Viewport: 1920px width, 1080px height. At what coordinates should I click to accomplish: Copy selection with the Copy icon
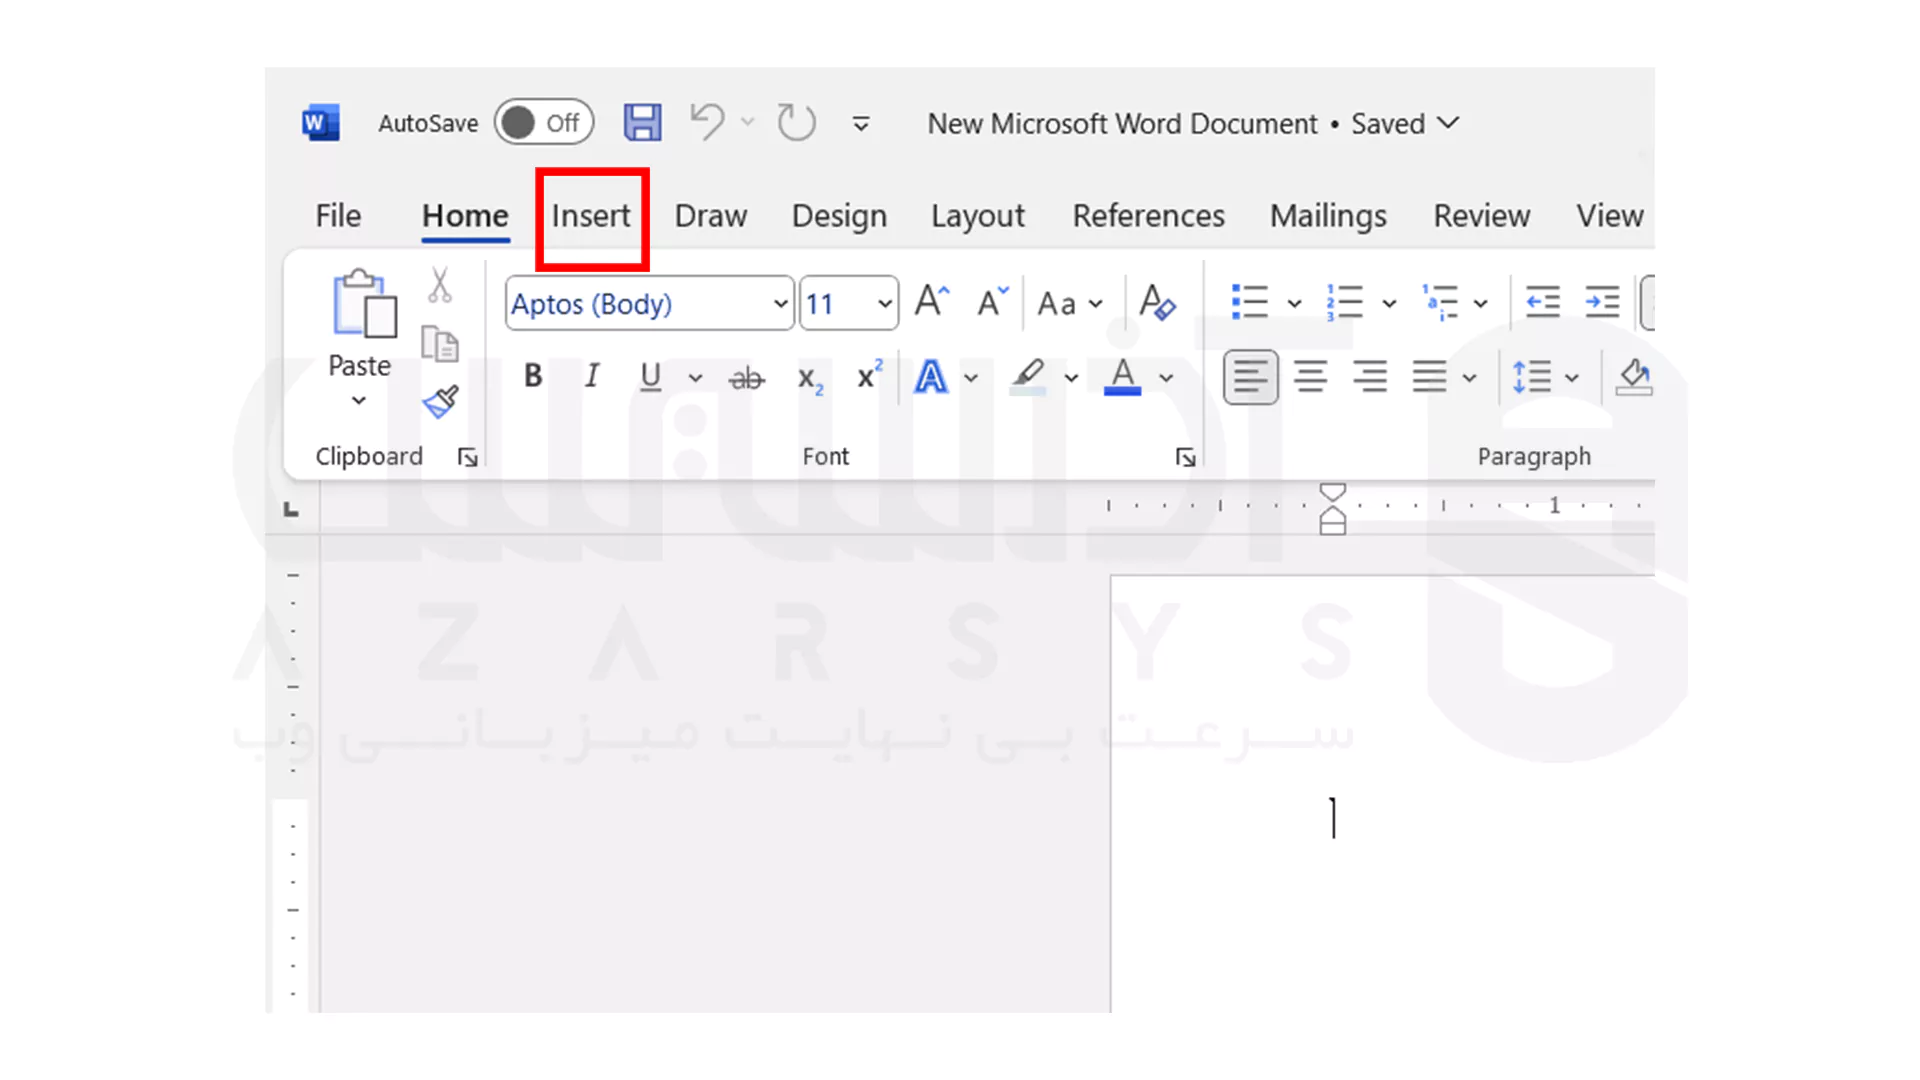(439, 343)
